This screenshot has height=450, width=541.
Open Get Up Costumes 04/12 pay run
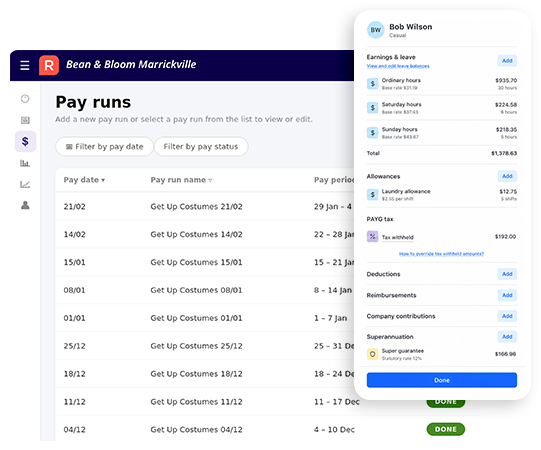196,430
